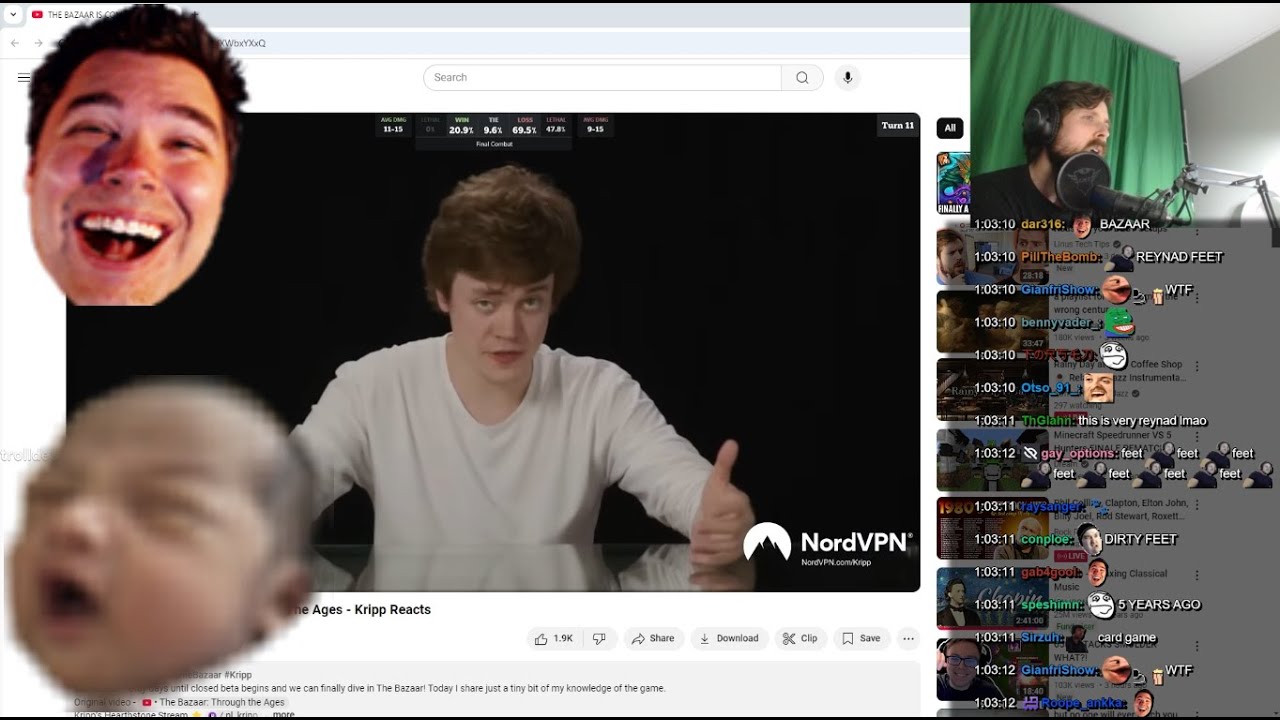Click the #Kripp hashtag
This screenshot has height=720, width=1280.
(238, 675)
